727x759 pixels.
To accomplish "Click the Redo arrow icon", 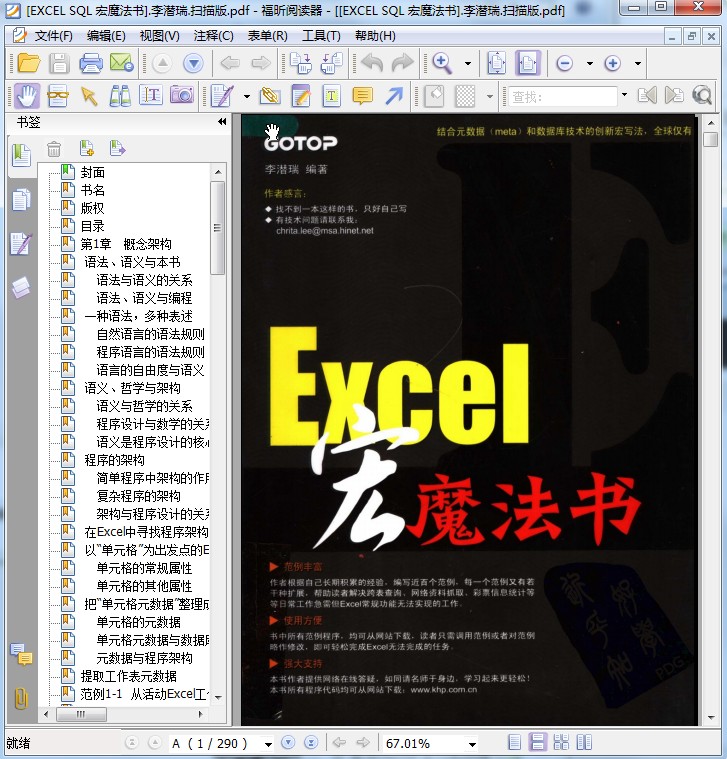I will 403,63.
